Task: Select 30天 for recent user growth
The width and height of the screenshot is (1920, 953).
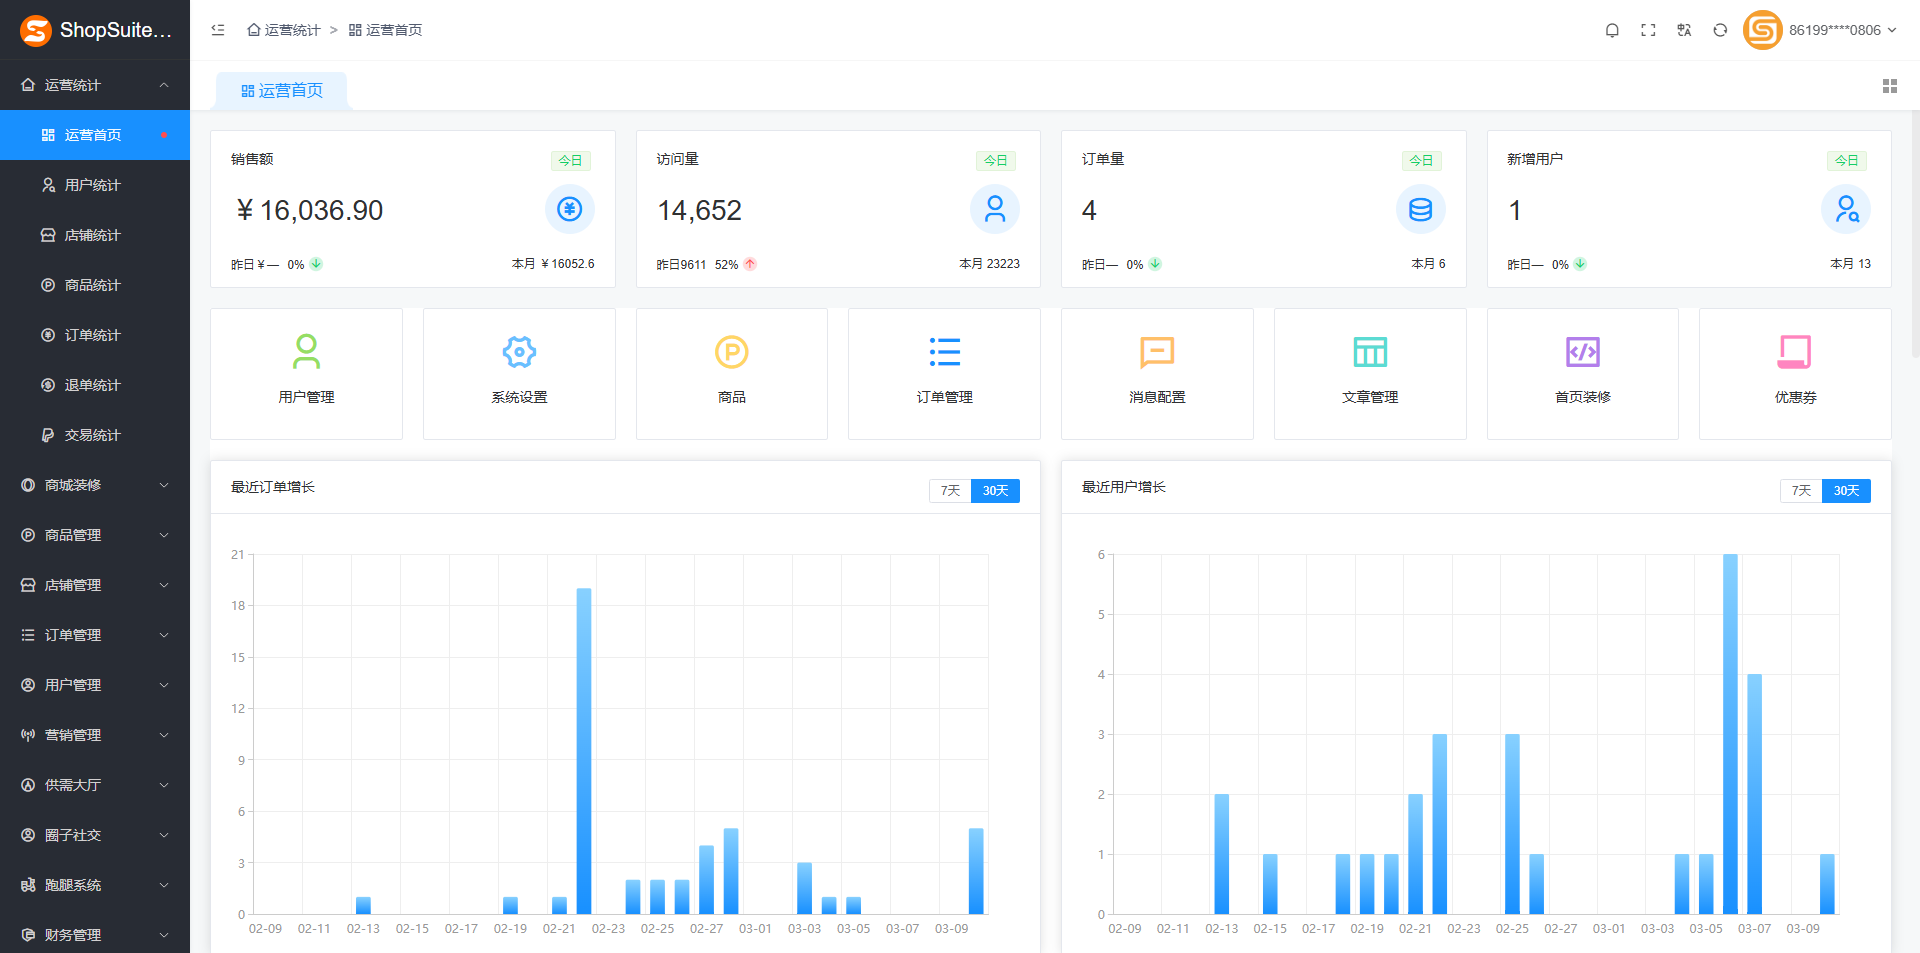Action: point(1846,491)
